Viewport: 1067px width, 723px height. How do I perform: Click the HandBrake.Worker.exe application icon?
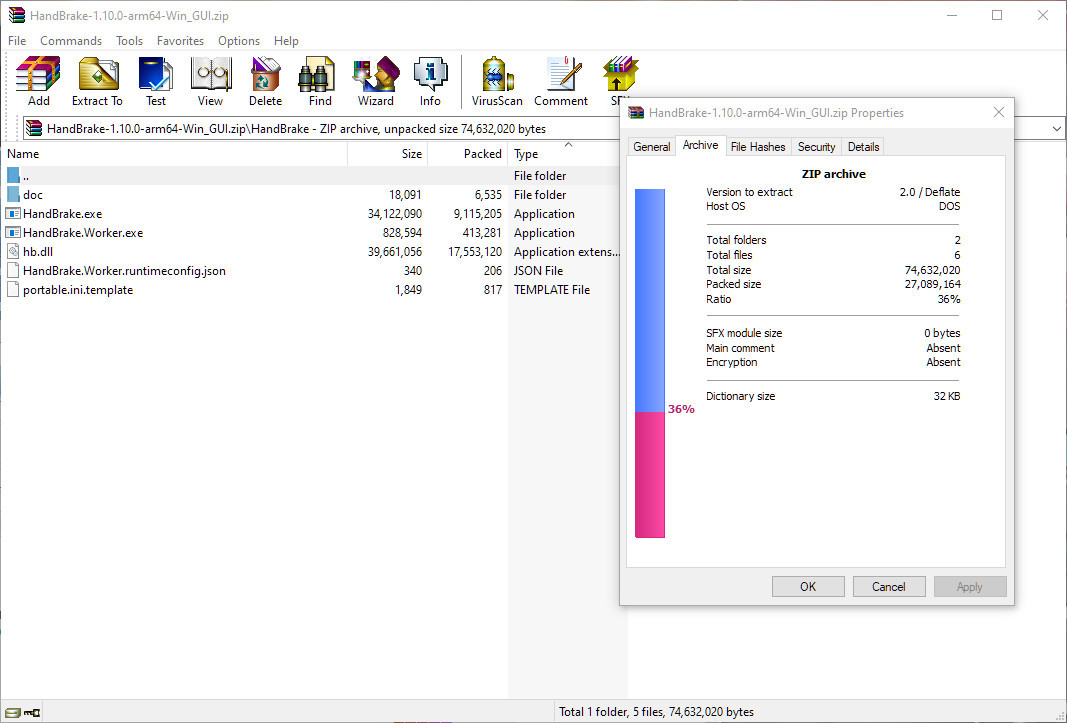[x=13, y=233]
